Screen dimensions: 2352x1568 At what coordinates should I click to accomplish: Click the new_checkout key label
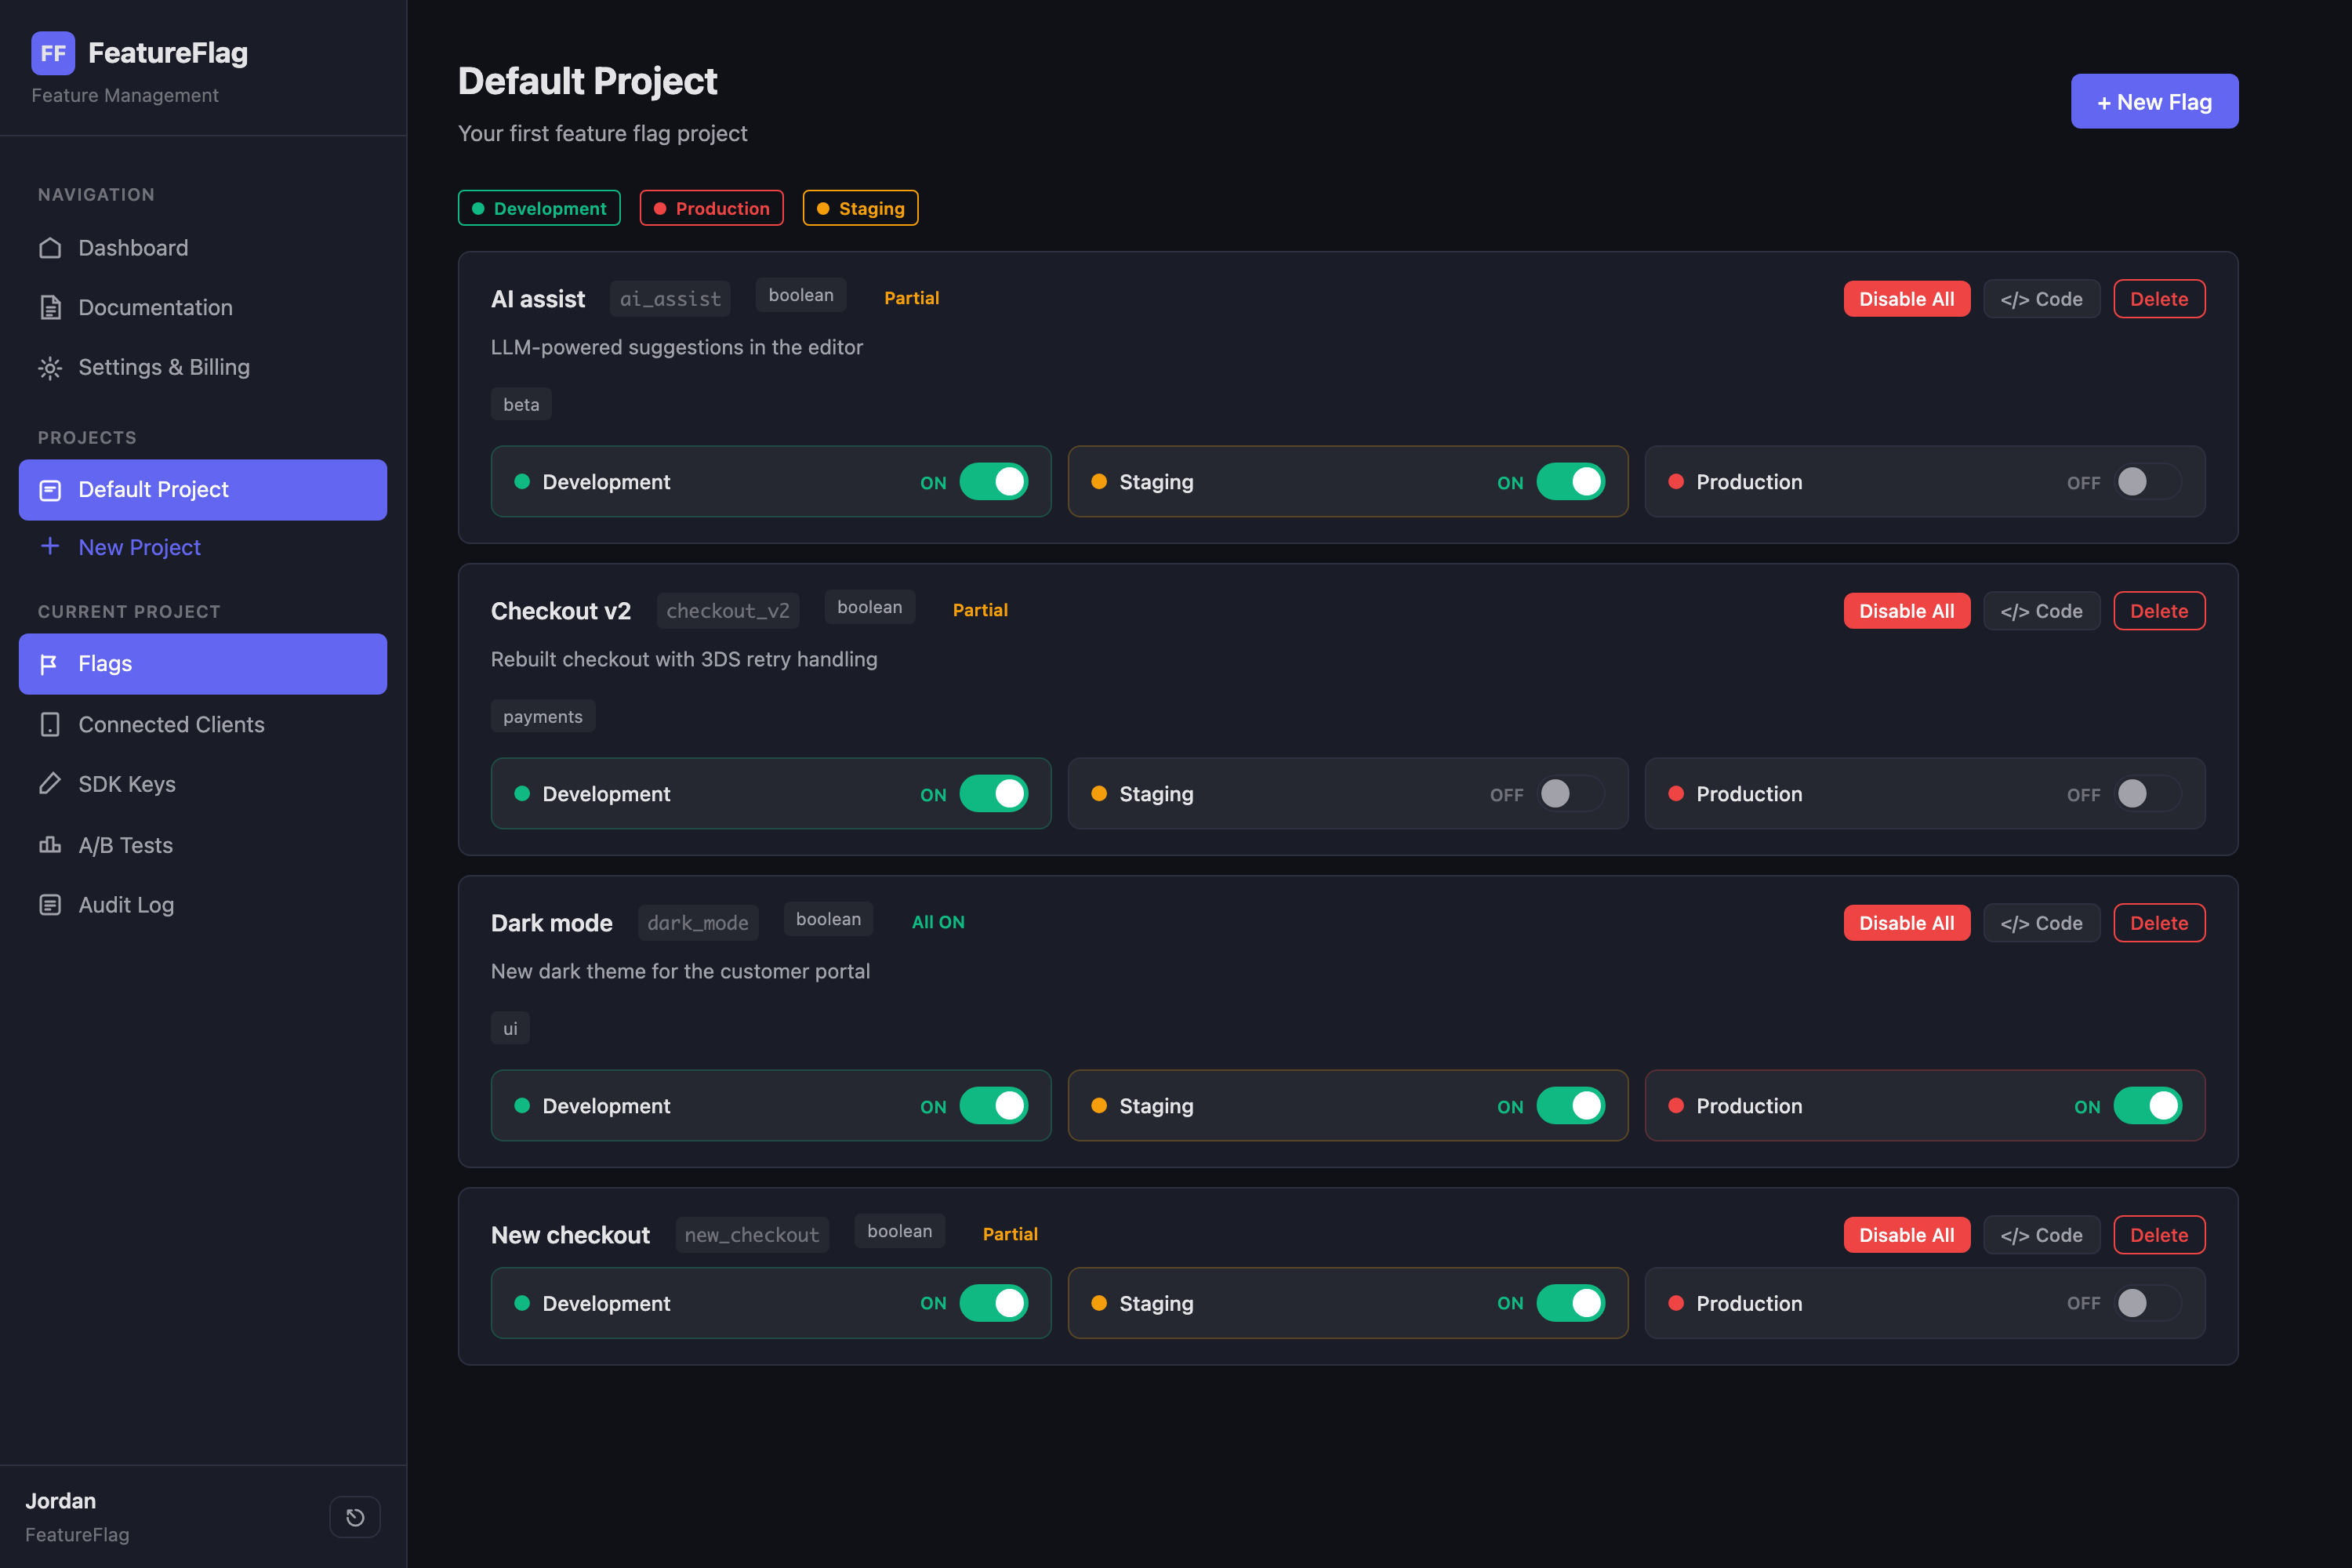pos(752,1235)
